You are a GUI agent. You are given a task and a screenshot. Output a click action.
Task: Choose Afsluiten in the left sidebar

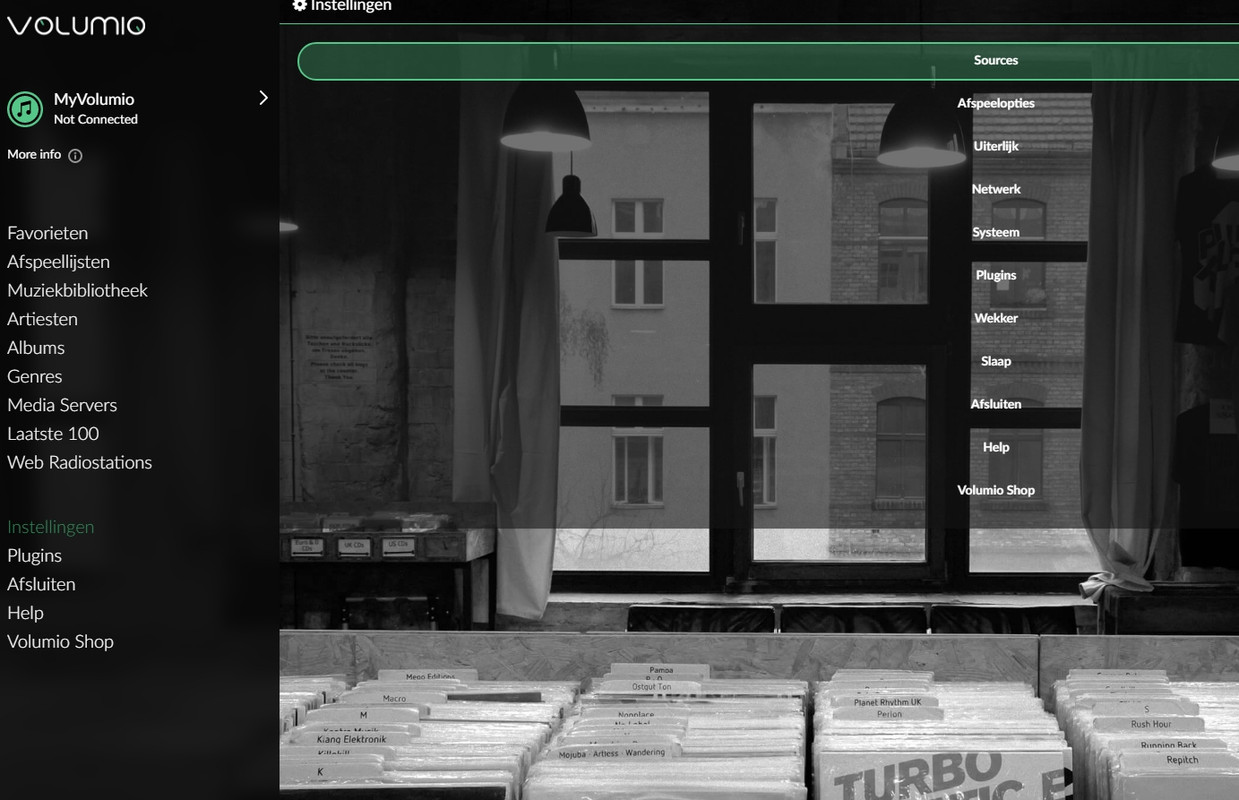click(42, 584)
